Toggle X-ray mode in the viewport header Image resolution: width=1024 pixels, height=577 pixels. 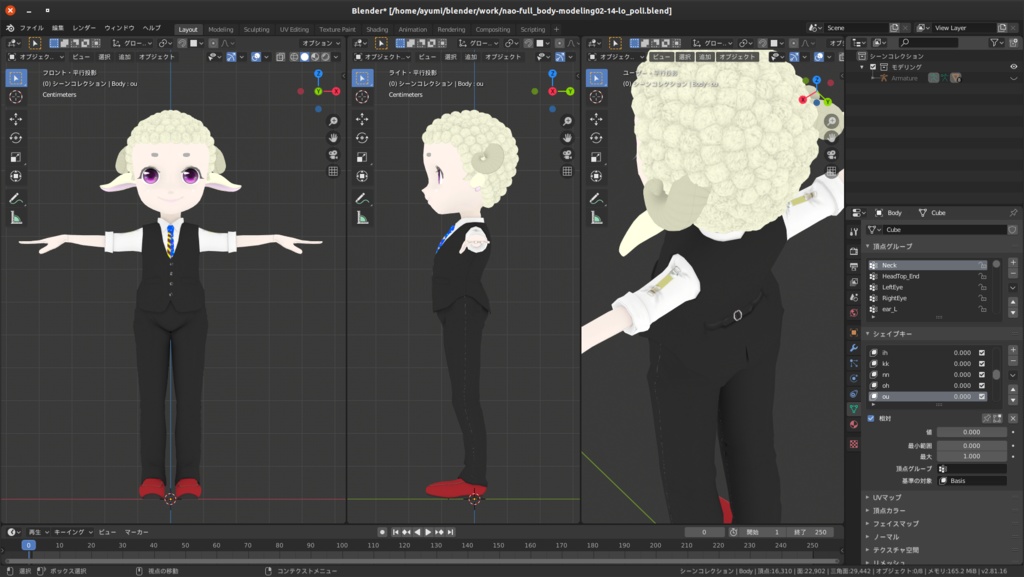281,58
